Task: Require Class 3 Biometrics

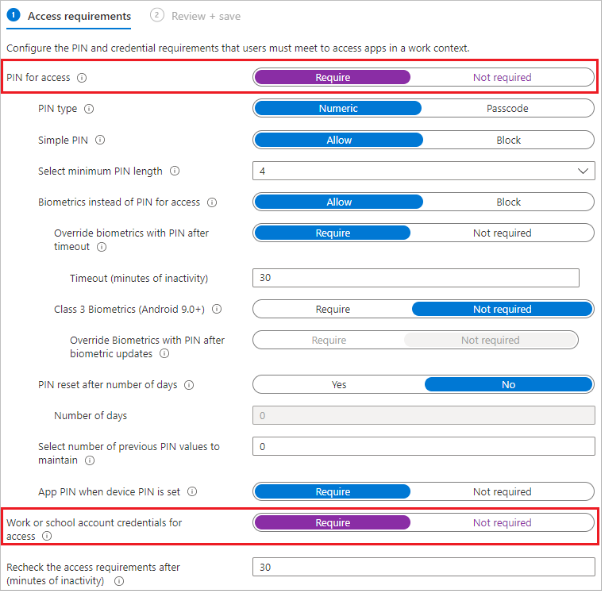Action: (332, 309)
